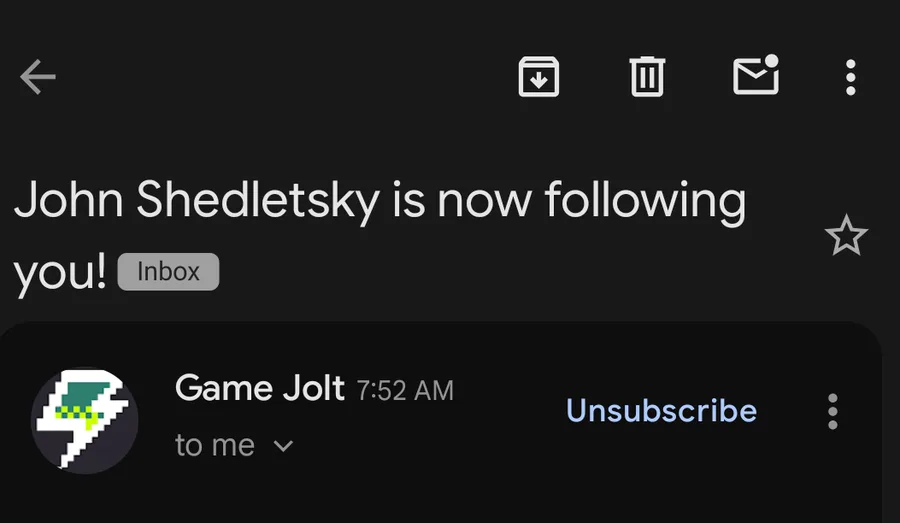Tap the Inbox label chip

(x=168, y=272)
